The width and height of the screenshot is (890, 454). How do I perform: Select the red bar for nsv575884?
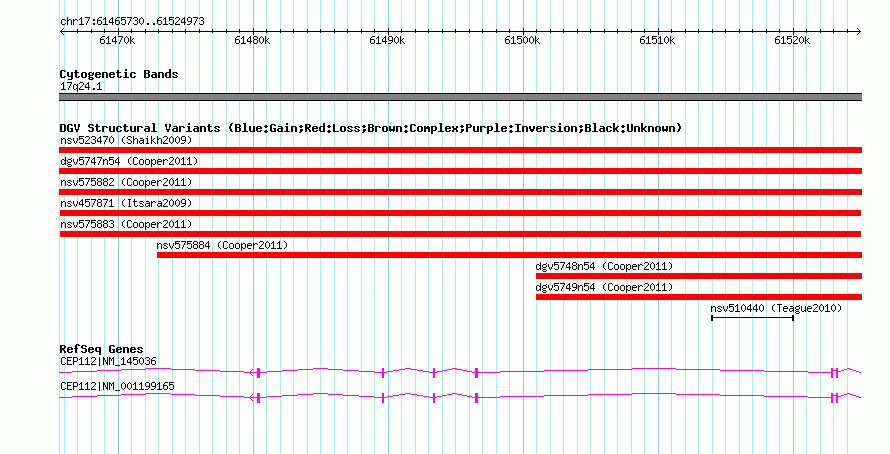coord(510,255)
